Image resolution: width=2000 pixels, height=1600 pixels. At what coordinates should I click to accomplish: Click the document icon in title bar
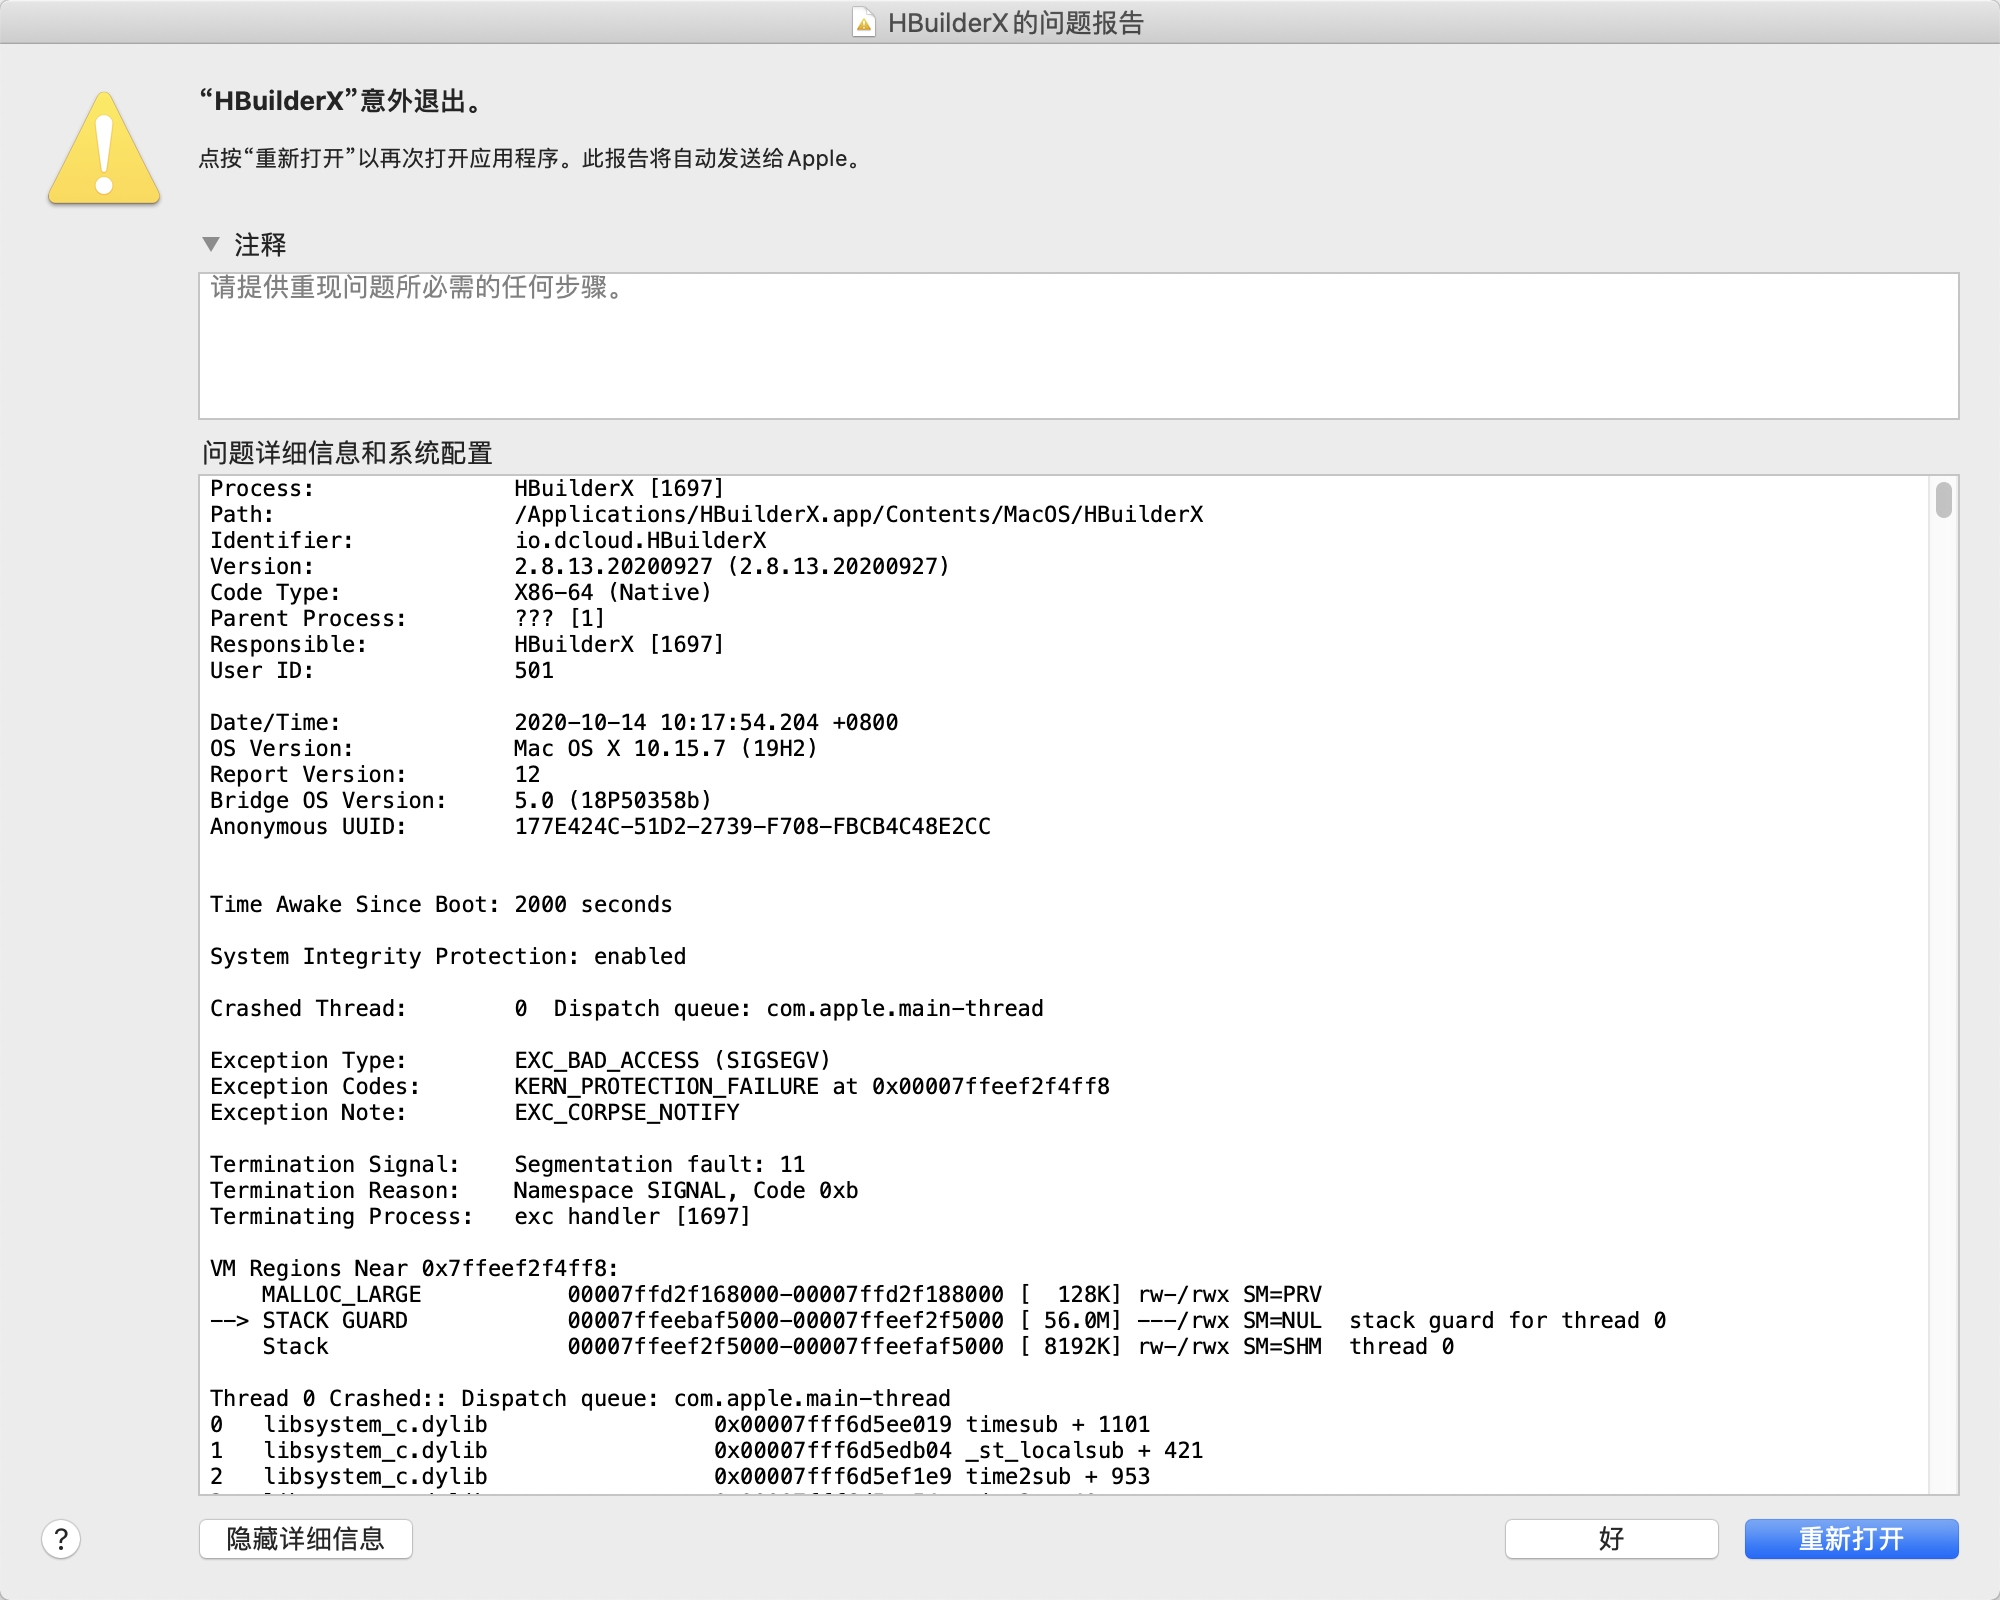(864, 22)
